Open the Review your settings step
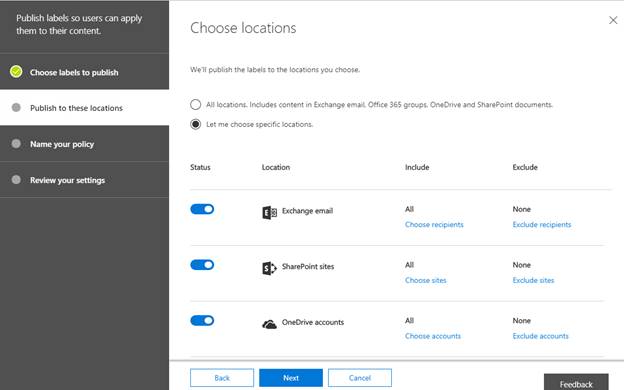Image resolution: width=624 pixels, height=390 pixels. 84,179
